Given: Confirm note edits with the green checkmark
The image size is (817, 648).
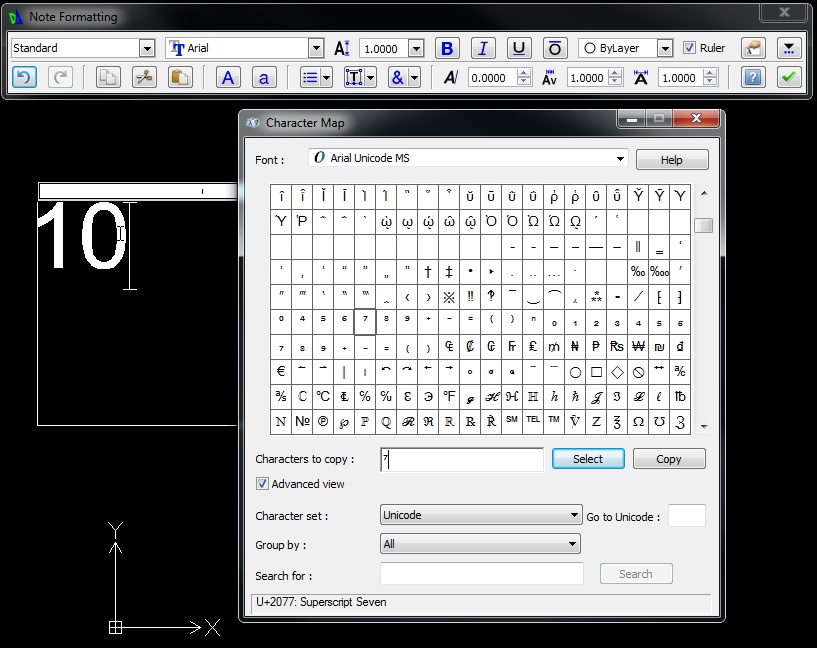Looking at the screenshot, I should pyautogui.click(x=789, y=78).
